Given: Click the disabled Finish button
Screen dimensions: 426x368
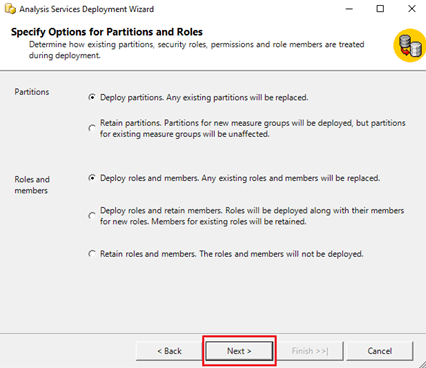Looking at the screenshot, I should point(310,351).
